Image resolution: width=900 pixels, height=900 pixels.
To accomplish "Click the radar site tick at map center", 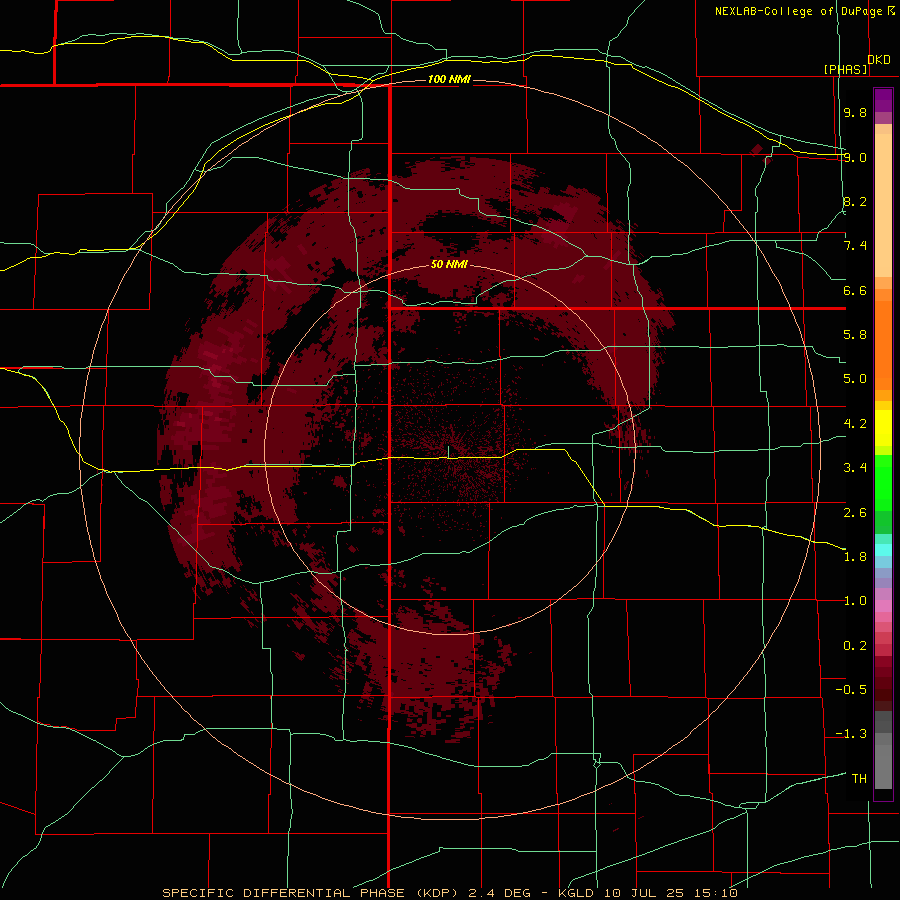I will click(x=448, y=452).
